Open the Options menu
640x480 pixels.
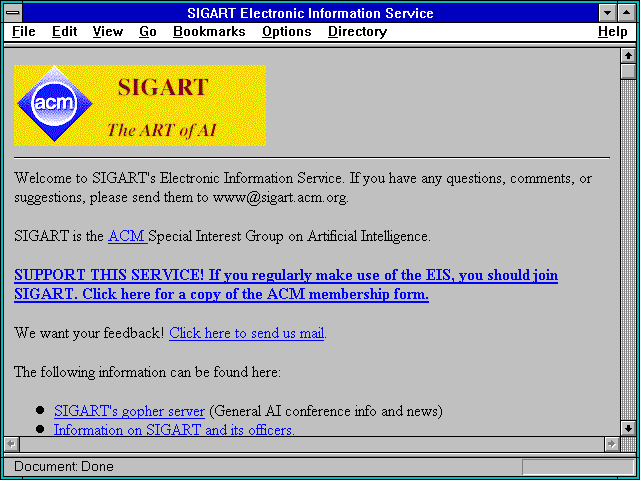[287, 32]
